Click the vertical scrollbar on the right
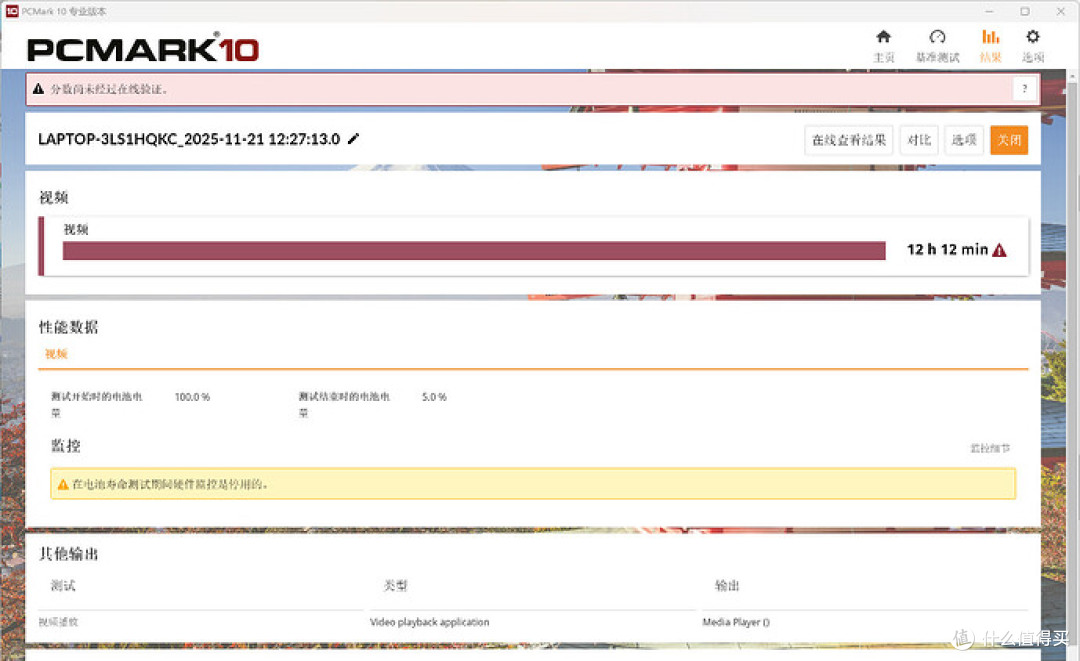Screen dimensions: 1080x661 [x=1072, y=365]
